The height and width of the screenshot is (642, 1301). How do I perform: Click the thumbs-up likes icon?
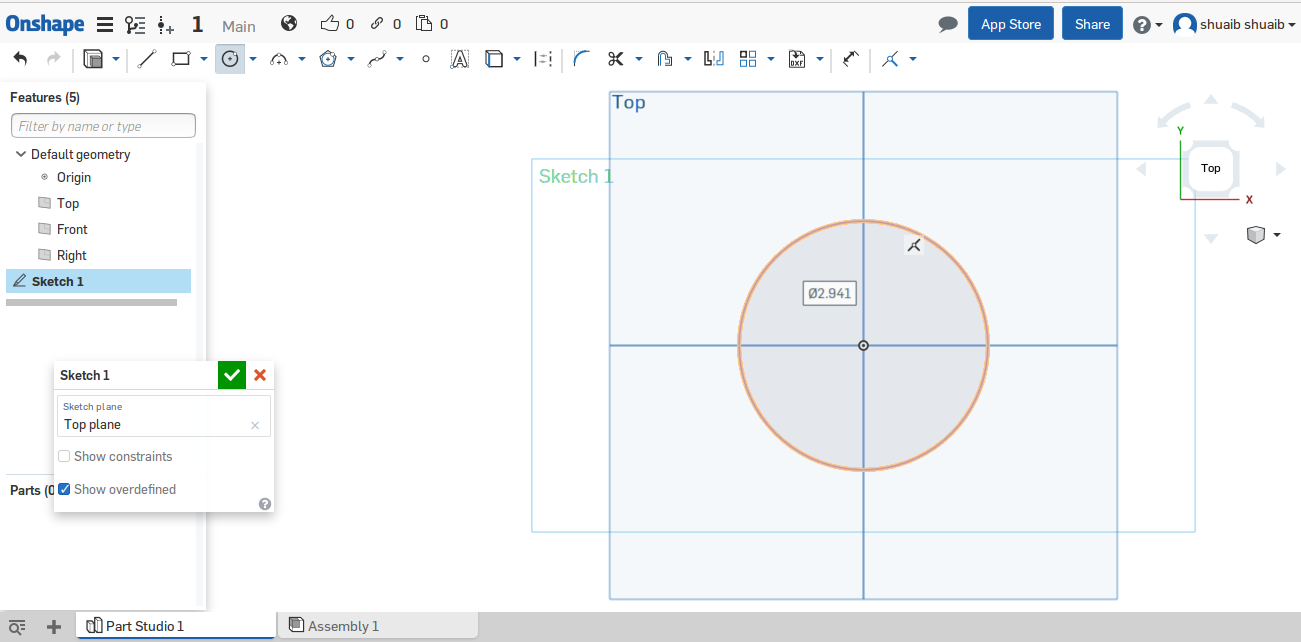coord(330,23)
